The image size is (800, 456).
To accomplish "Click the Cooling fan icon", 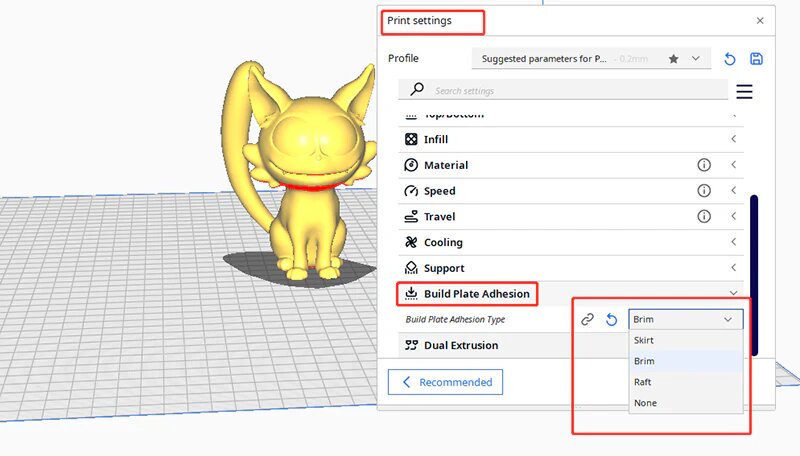I will click(x=411, y=242).
